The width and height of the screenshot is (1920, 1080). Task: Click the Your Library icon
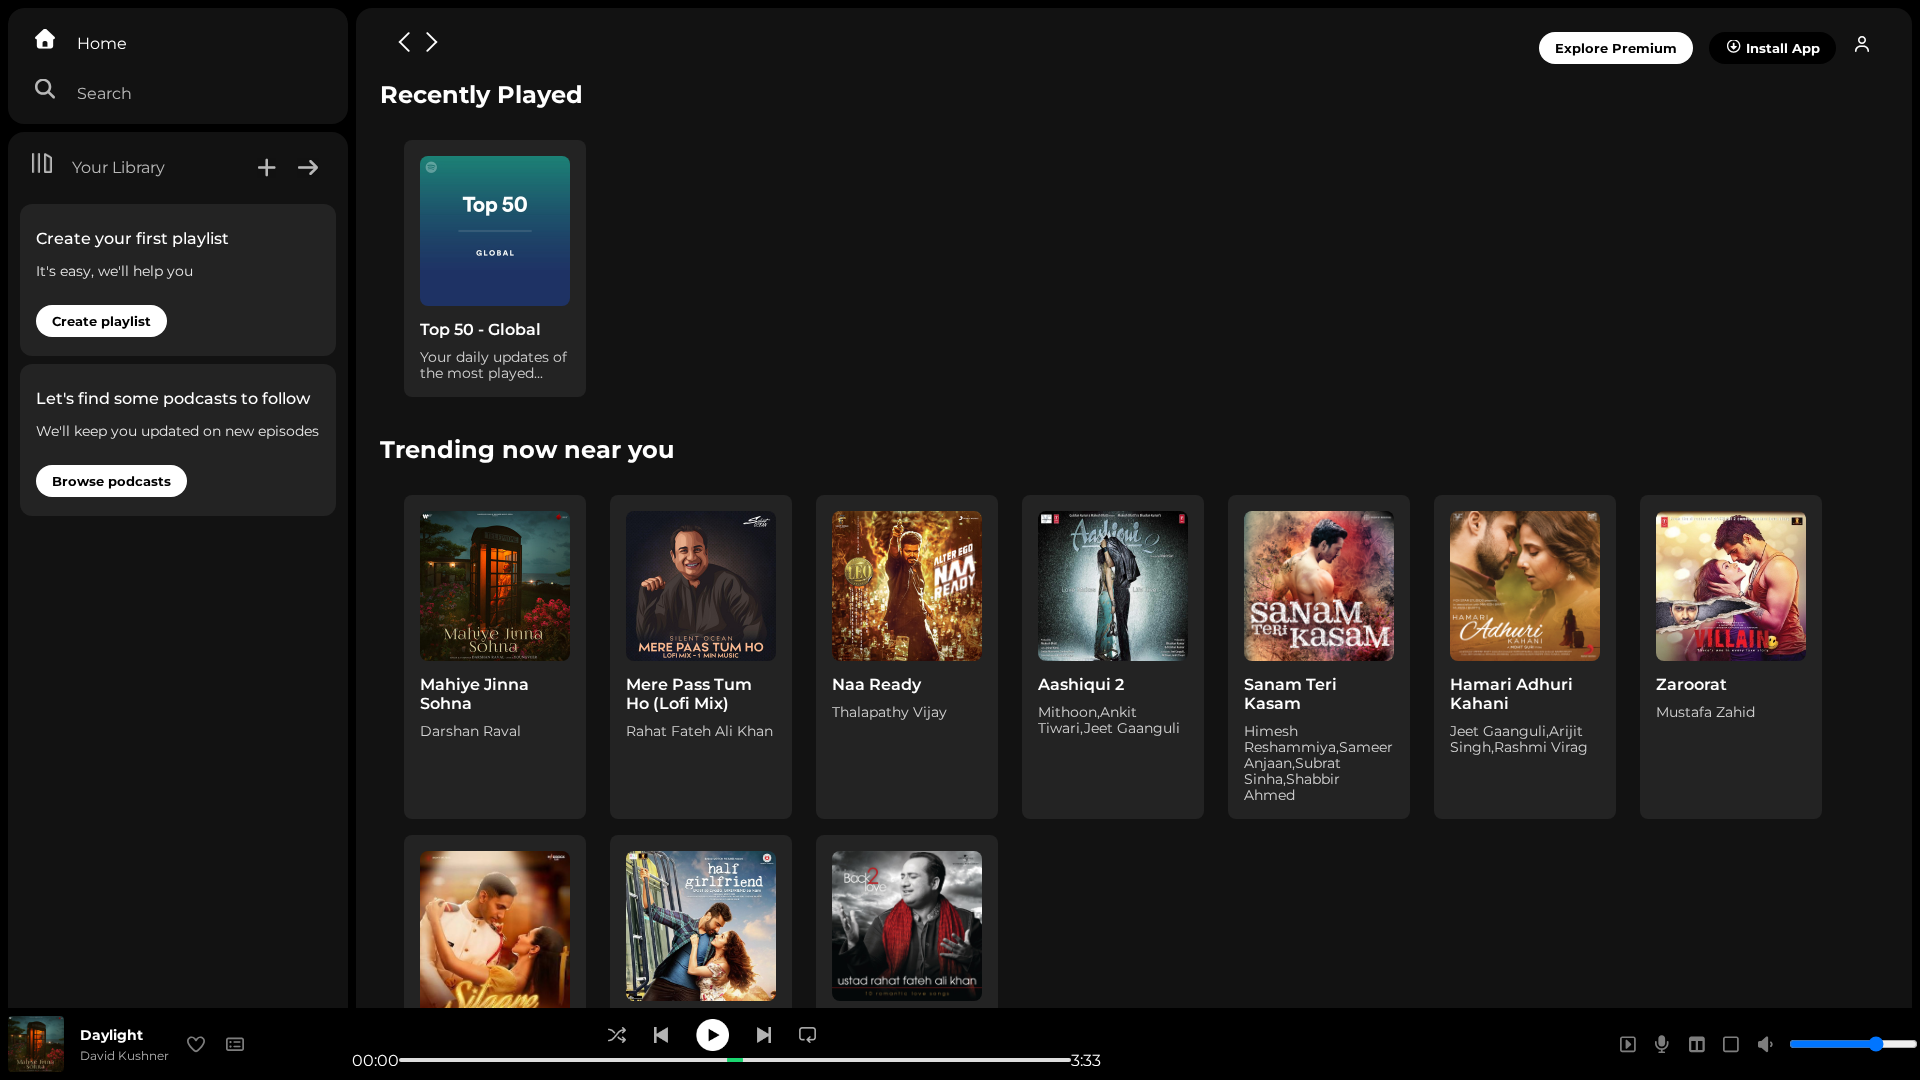coord(42,163)
